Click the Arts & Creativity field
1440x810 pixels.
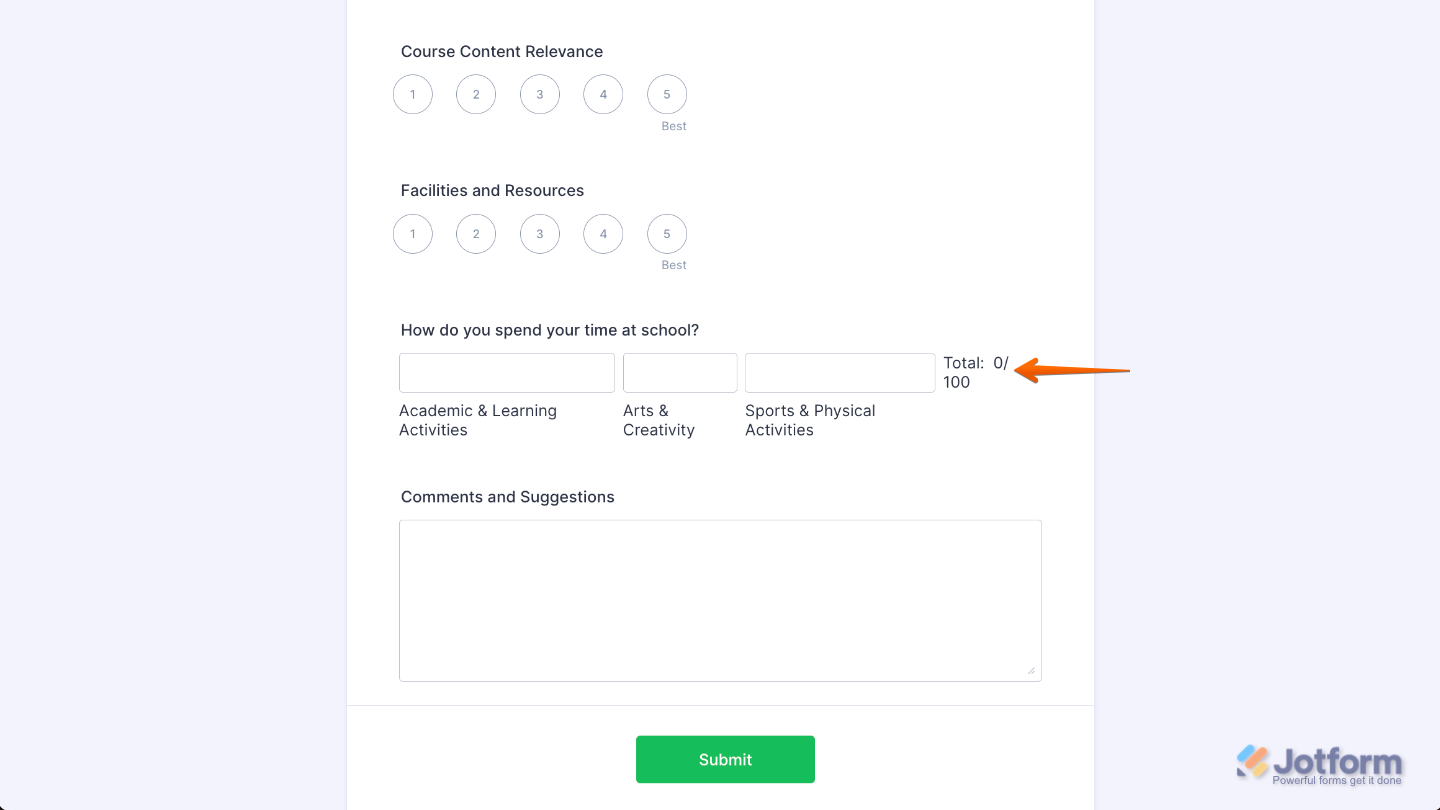(x=680, y=372)
